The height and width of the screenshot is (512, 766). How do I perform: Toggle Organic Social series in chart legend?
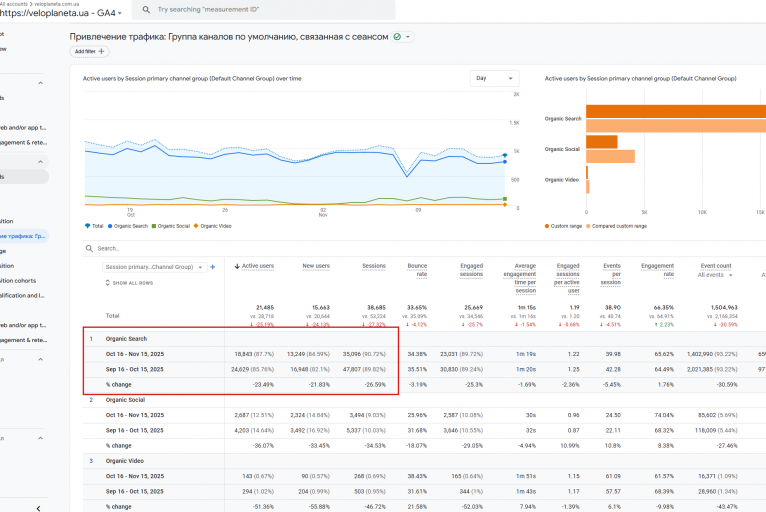click(x=172, y=226)
